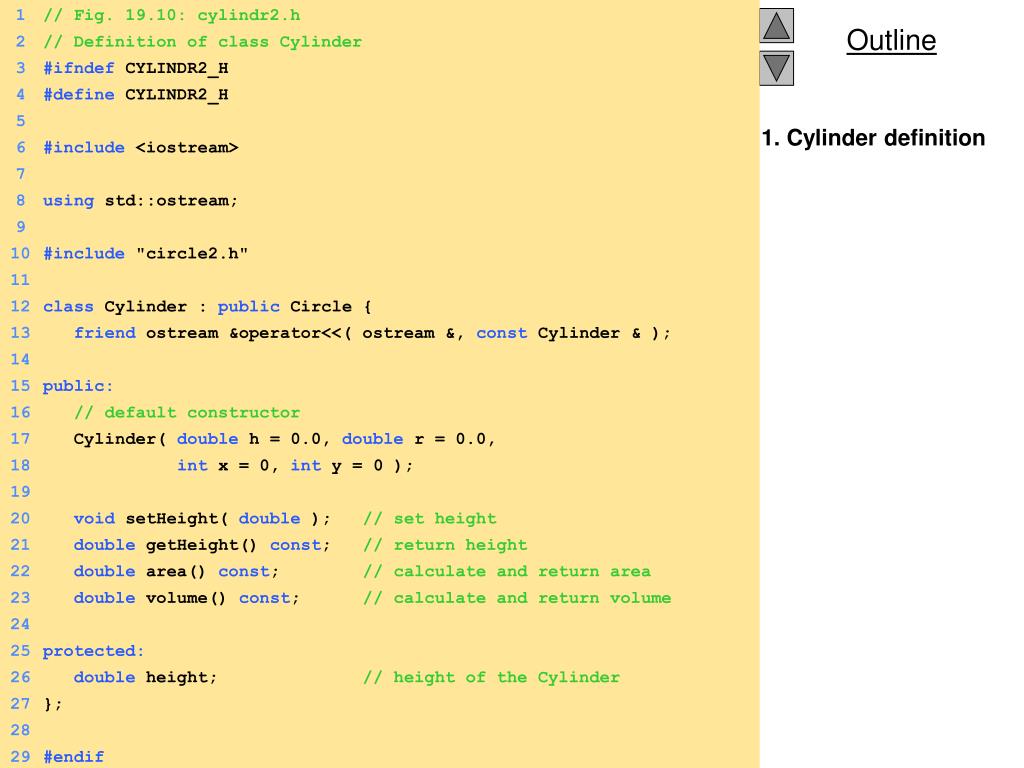The height and width of the screenshot is (768, 1024).
Task: Click the '// default constructor' comment
Action: 187,413
